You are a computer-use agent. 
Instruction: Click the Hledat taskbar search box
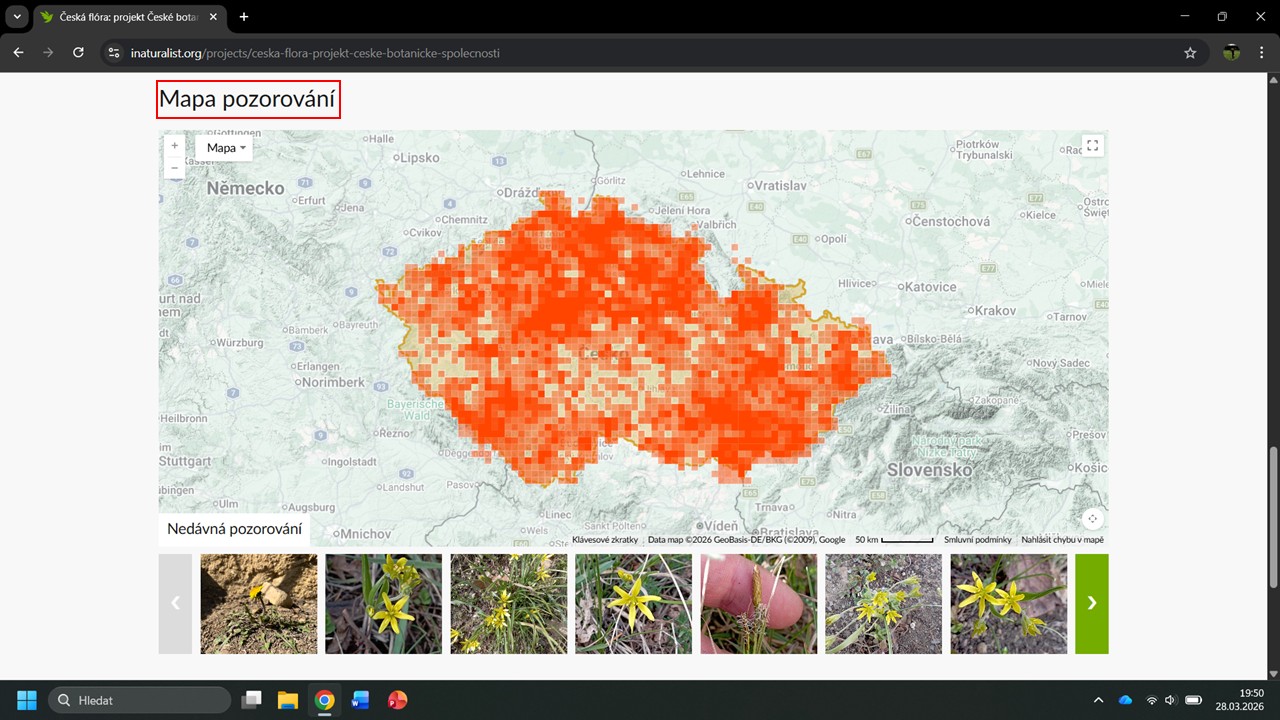140,700
